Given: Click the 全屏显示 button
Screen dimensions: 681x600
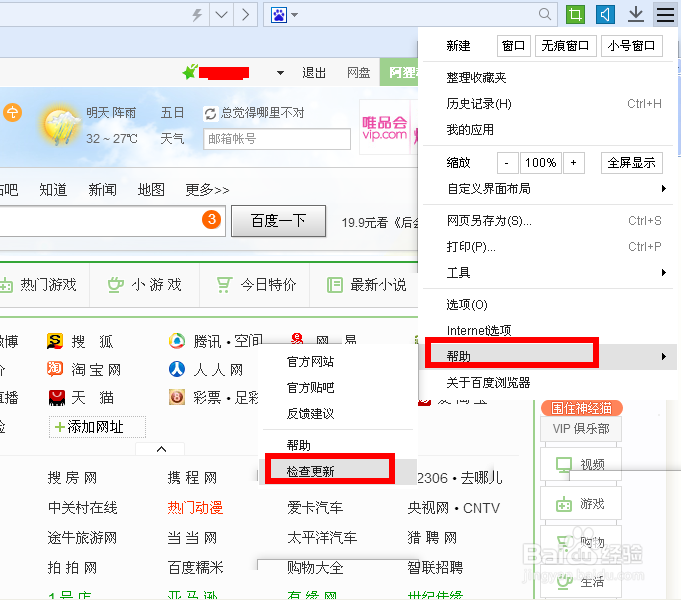Looking at the screenshot, I should (631, 163).
